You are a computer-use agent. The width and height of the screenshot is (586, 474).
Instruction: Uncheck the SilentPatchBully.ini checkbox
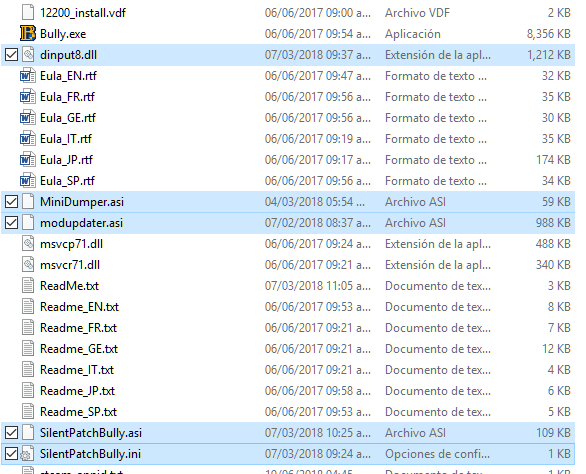(12, 454)
